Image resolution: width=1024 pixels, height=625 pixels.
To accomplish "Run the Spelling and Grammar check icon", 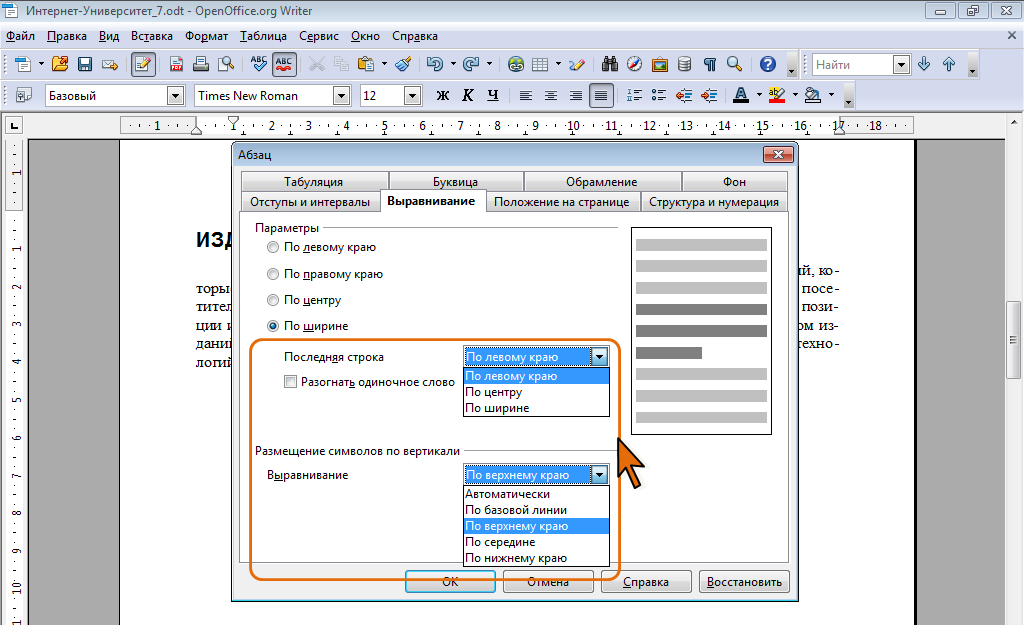I will 259,64.
